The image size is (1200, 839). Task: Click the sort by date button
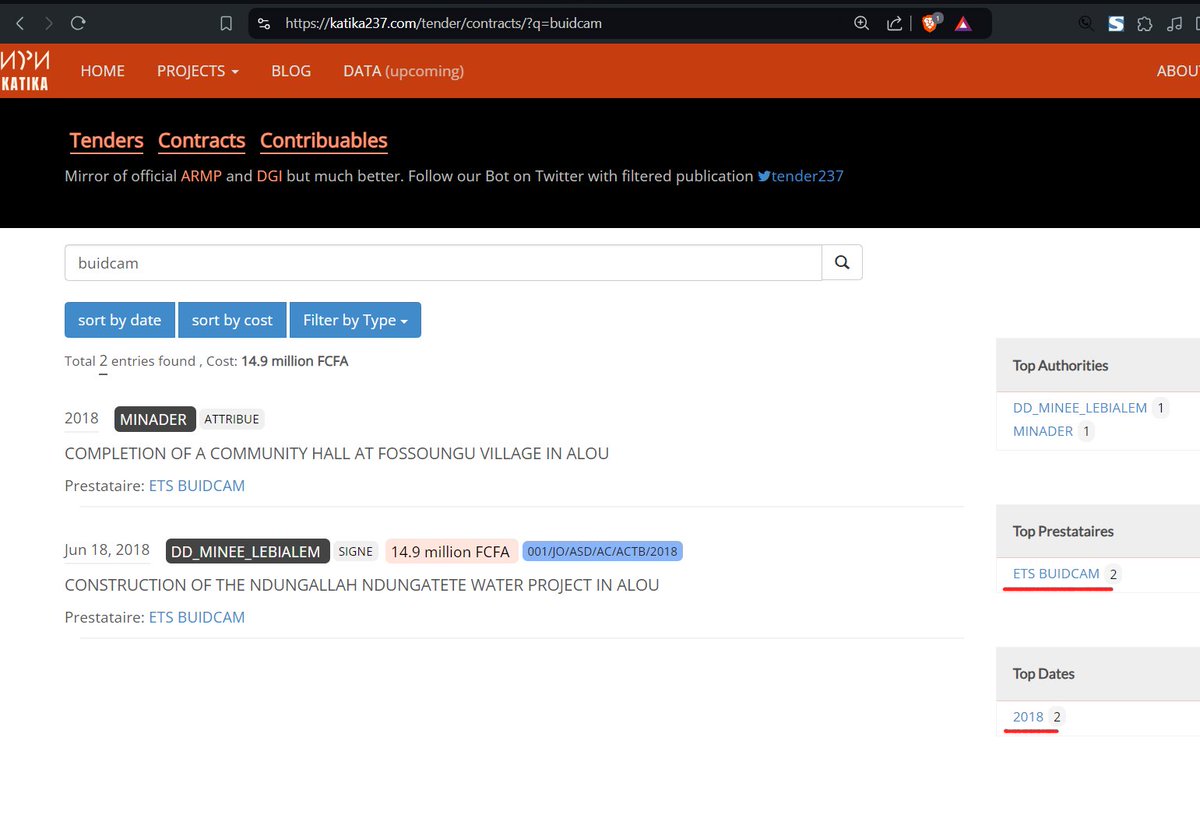coord(120,320)
